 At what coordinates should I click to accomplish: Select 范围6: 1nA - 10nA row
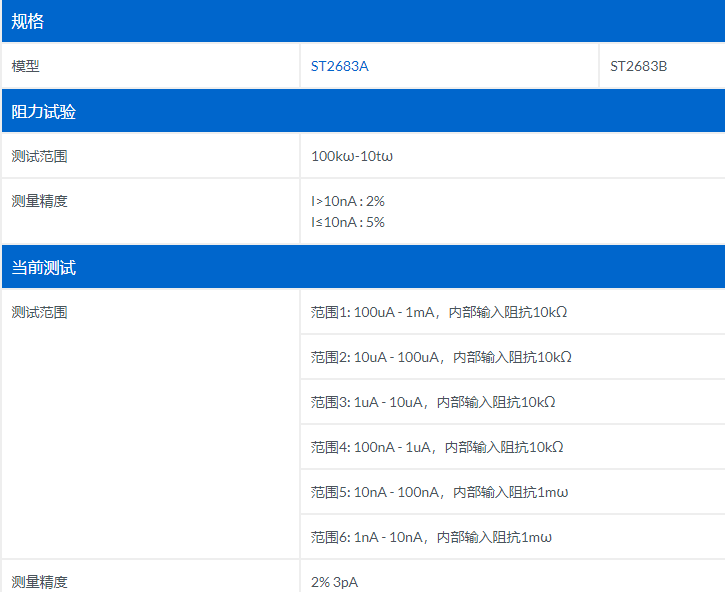pos(513,536)
